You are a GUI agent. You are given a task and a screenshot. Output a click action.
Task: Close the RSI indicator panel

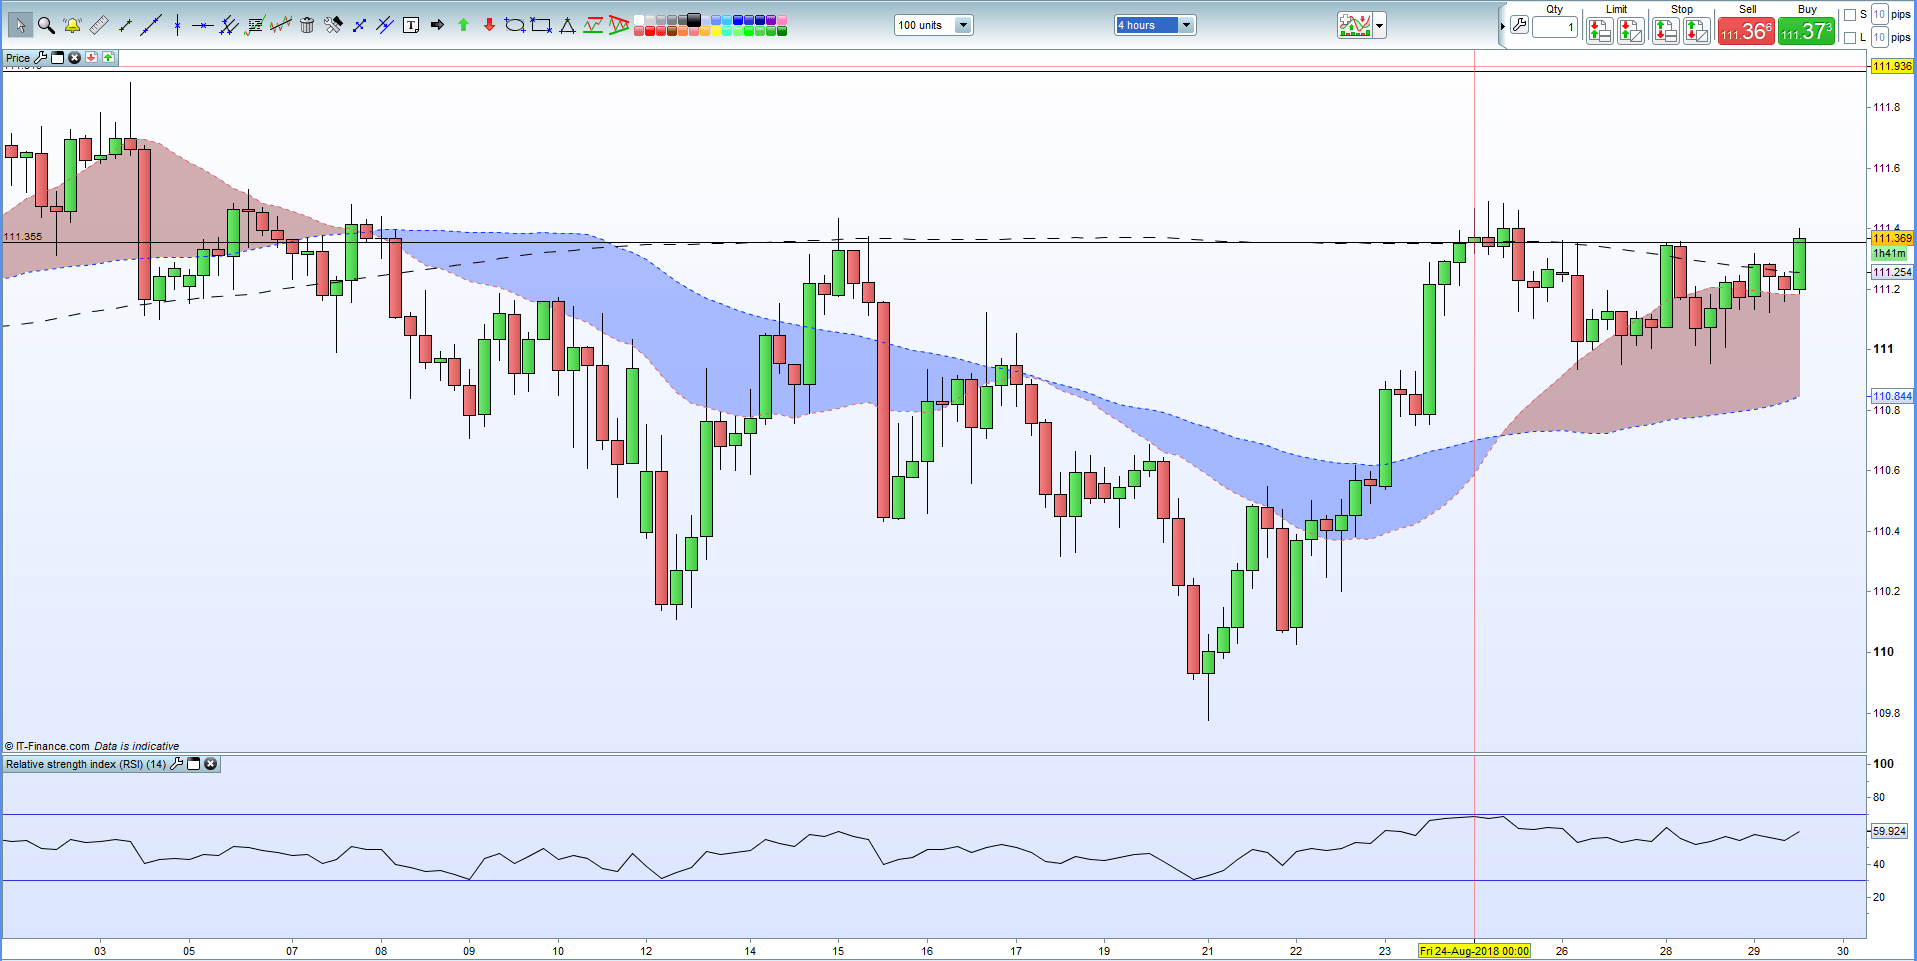tap(211, 764)
